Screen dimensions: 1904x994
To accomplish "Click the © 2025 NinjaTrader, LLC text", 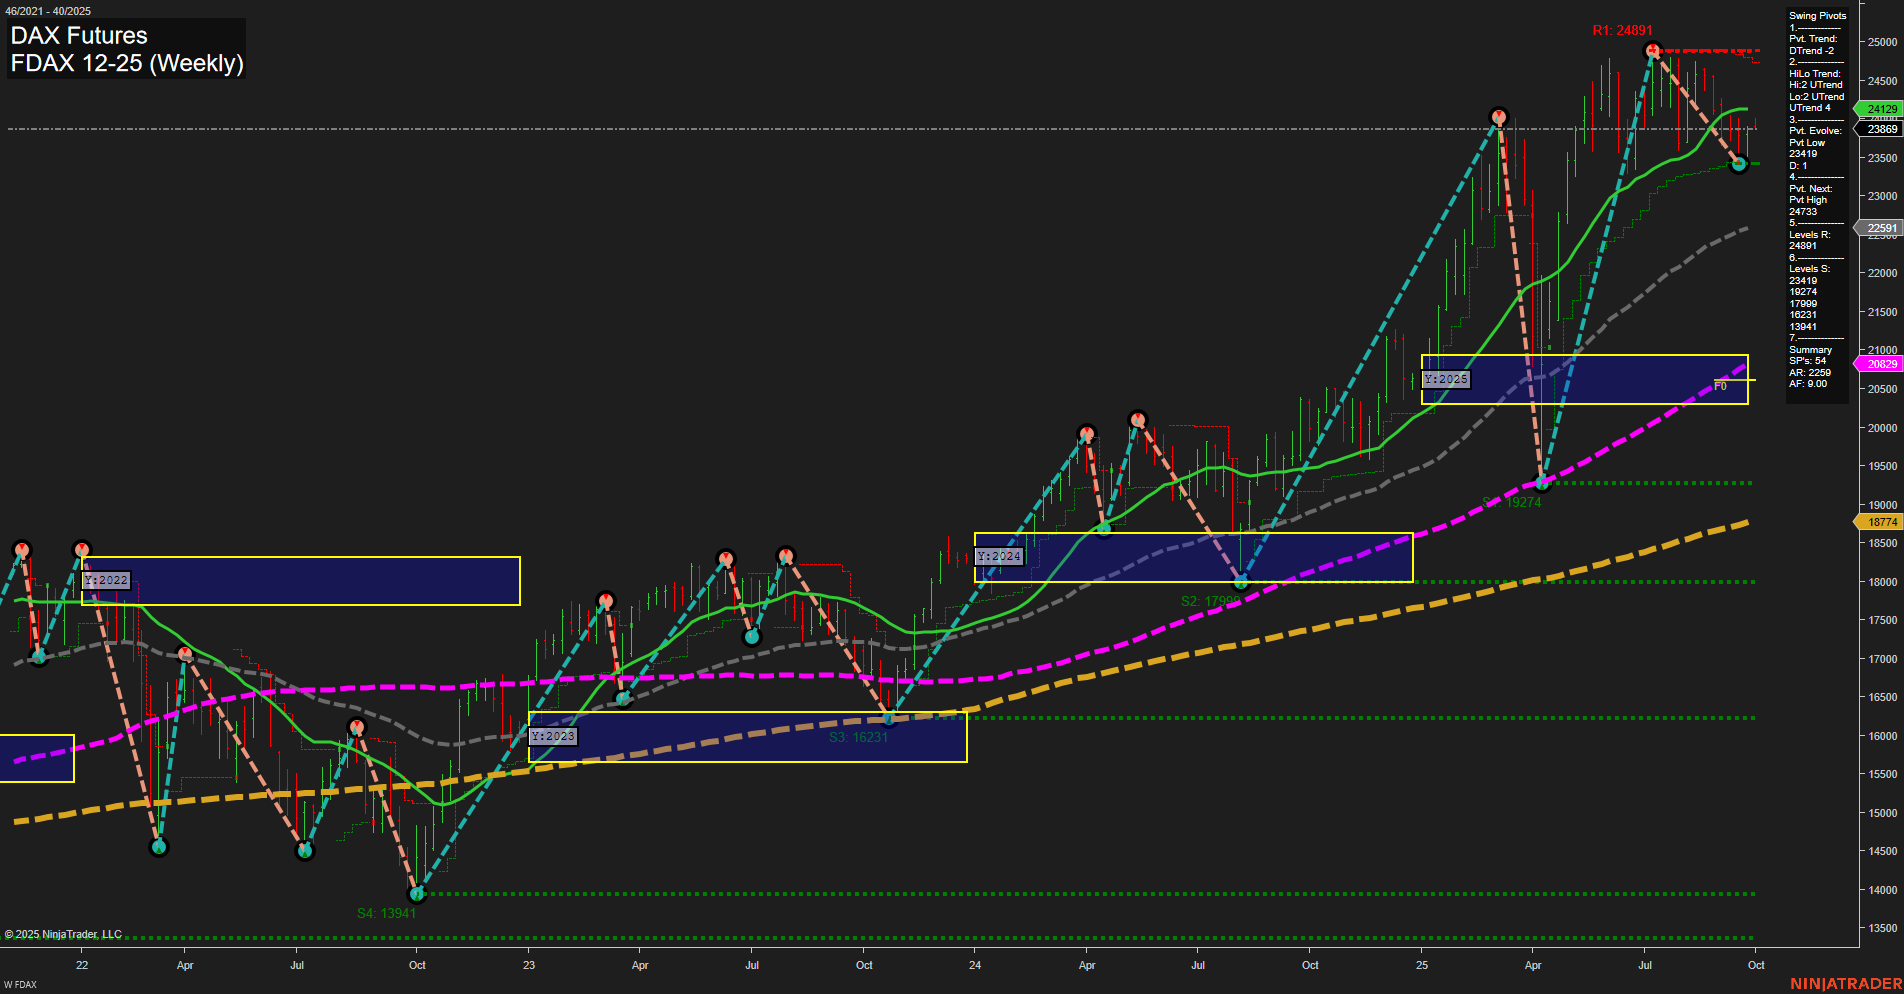I will (x=65, y=934).
